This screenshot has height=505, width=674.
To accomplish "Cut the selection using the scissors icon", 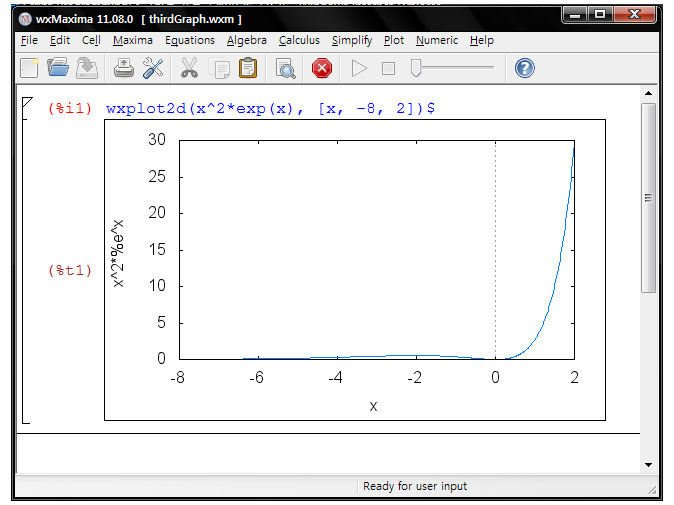I will pyautogui.click(x=189, y=68).
